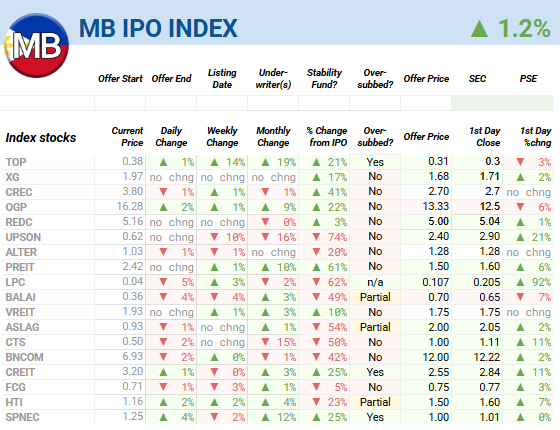Click the PSE column header
560x430 pixels.
[x=528, y=79]
